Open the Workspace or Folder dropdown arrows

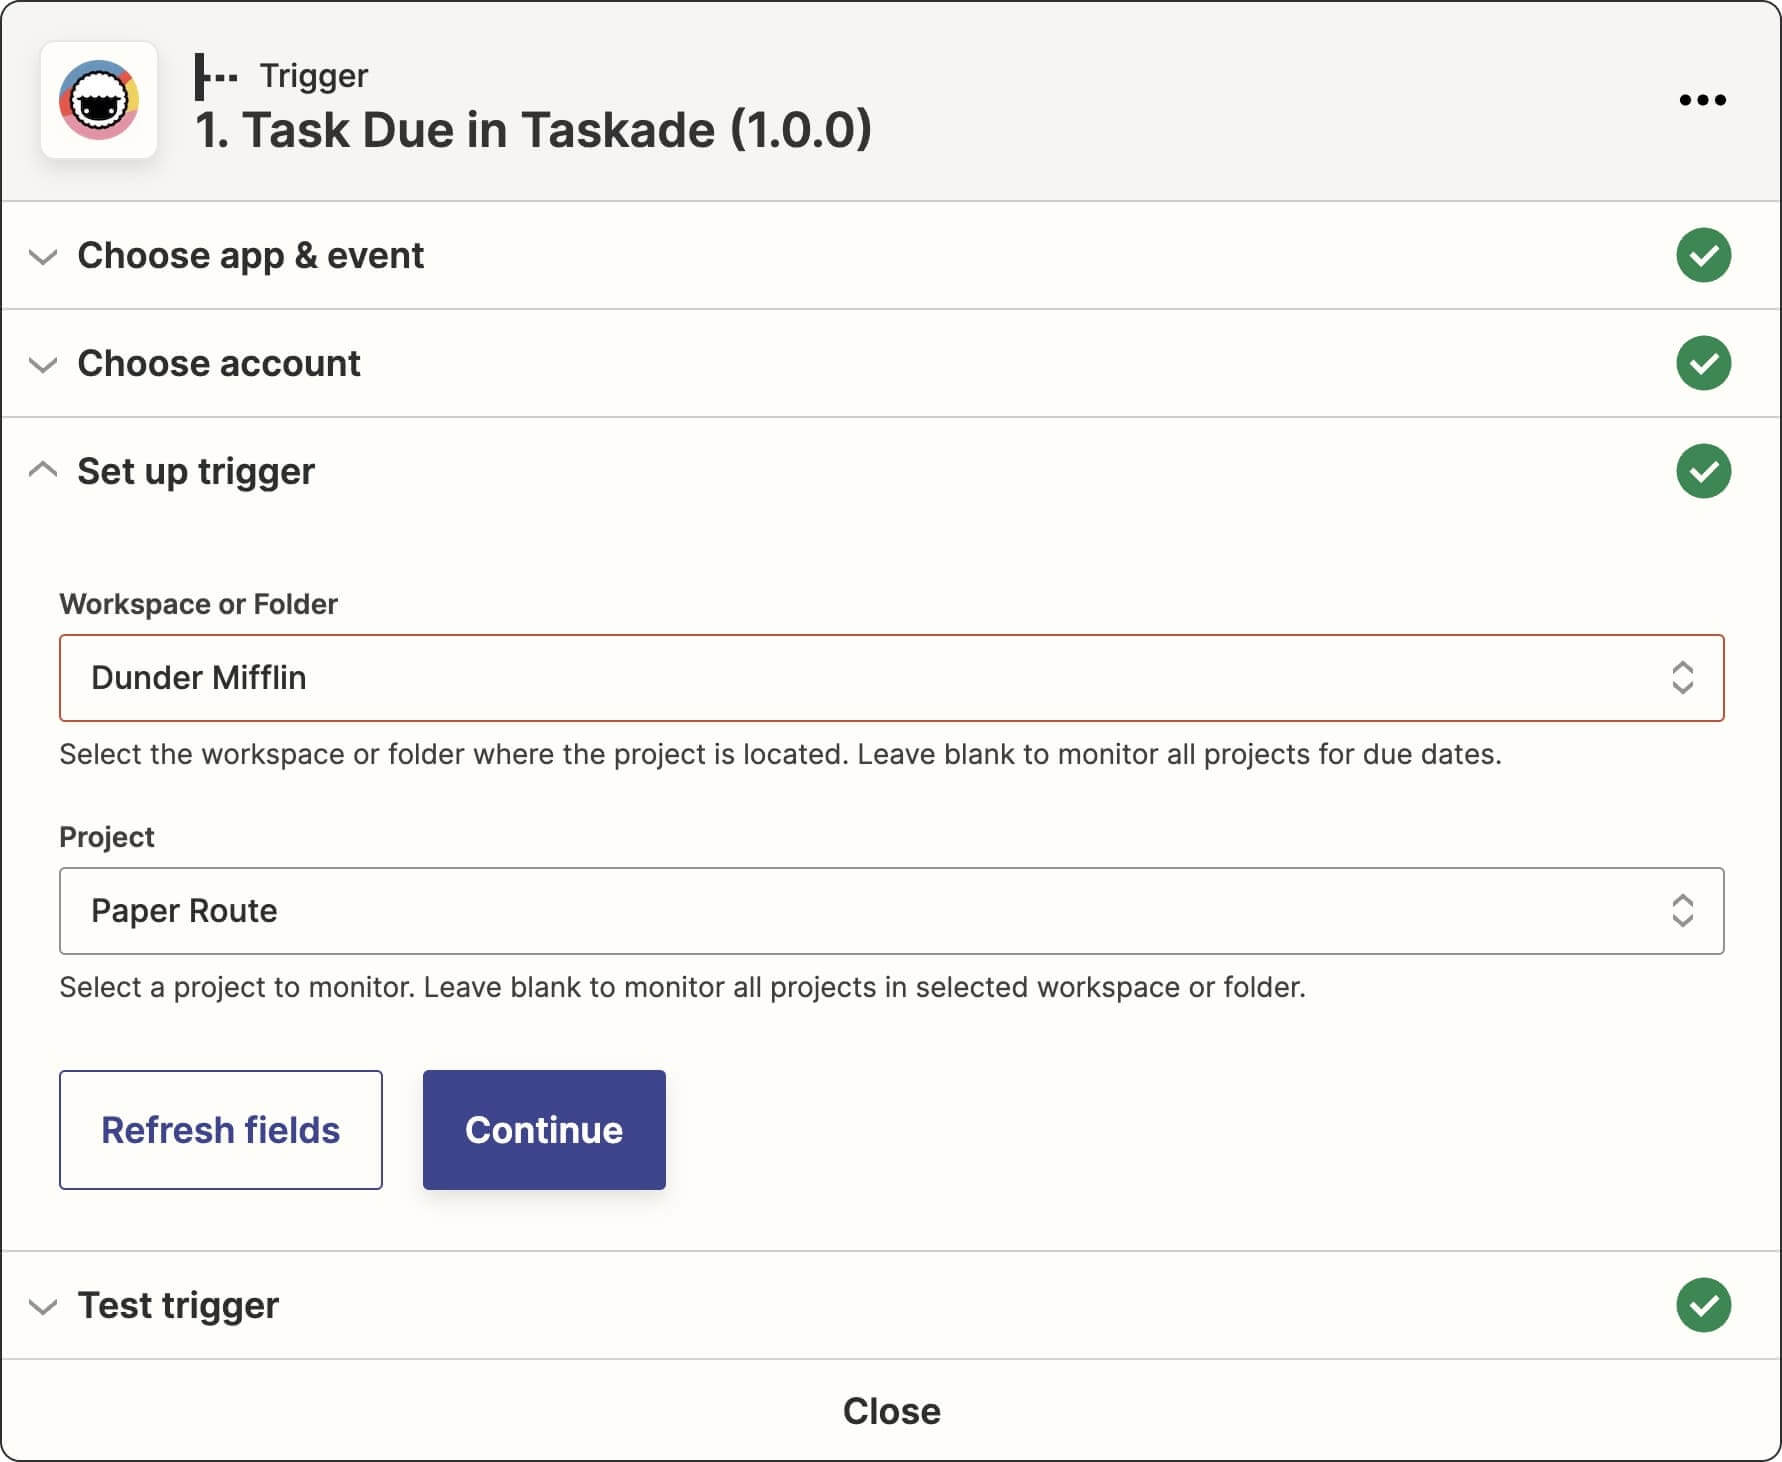point(1682,678)
